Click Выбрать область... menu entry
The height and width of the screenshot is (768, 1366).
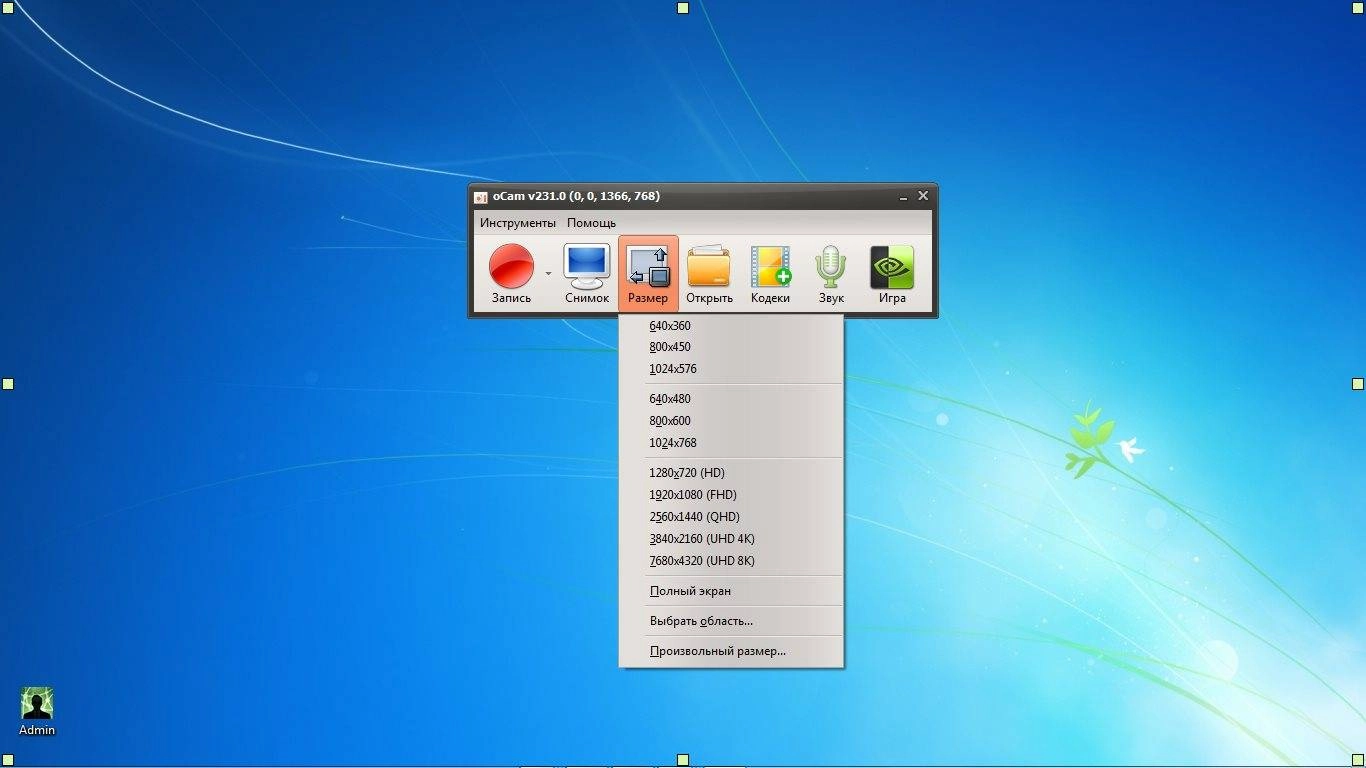(731, 621)
